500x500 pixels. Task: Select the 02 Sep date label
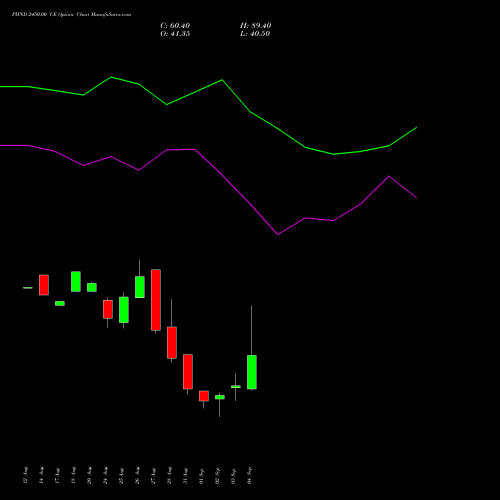pos(217,475)
